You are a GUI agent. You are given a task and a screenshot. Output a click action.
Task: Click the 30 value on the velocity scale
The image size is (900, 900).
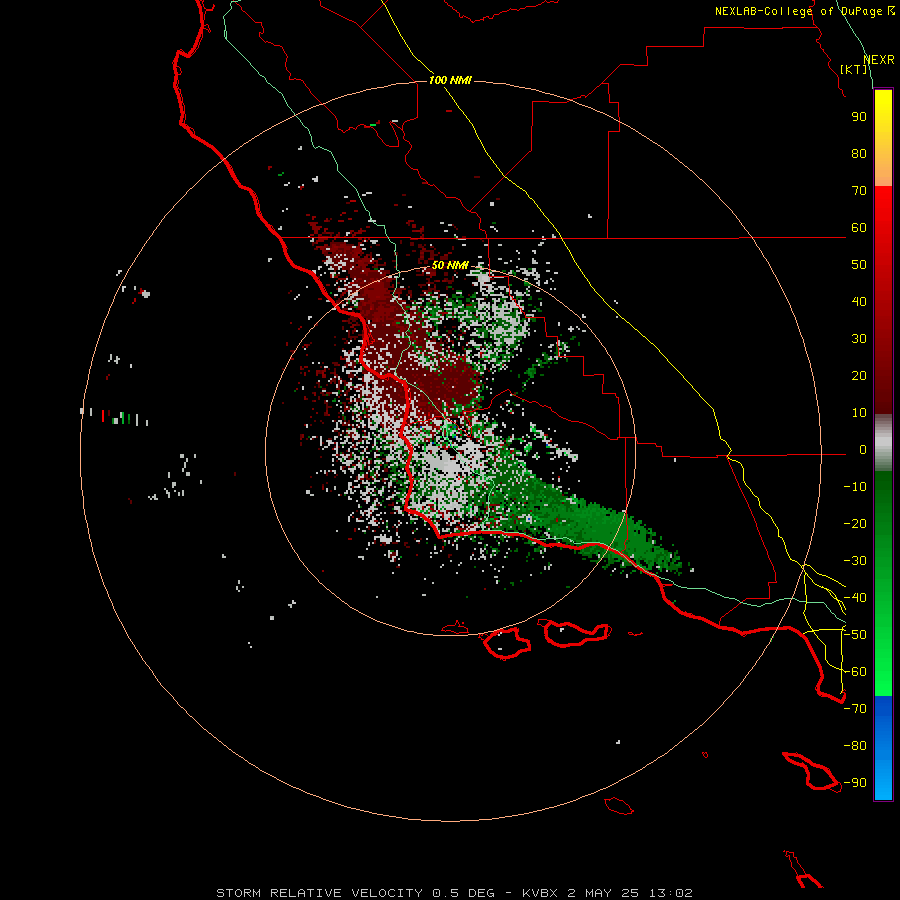[859, 339]
